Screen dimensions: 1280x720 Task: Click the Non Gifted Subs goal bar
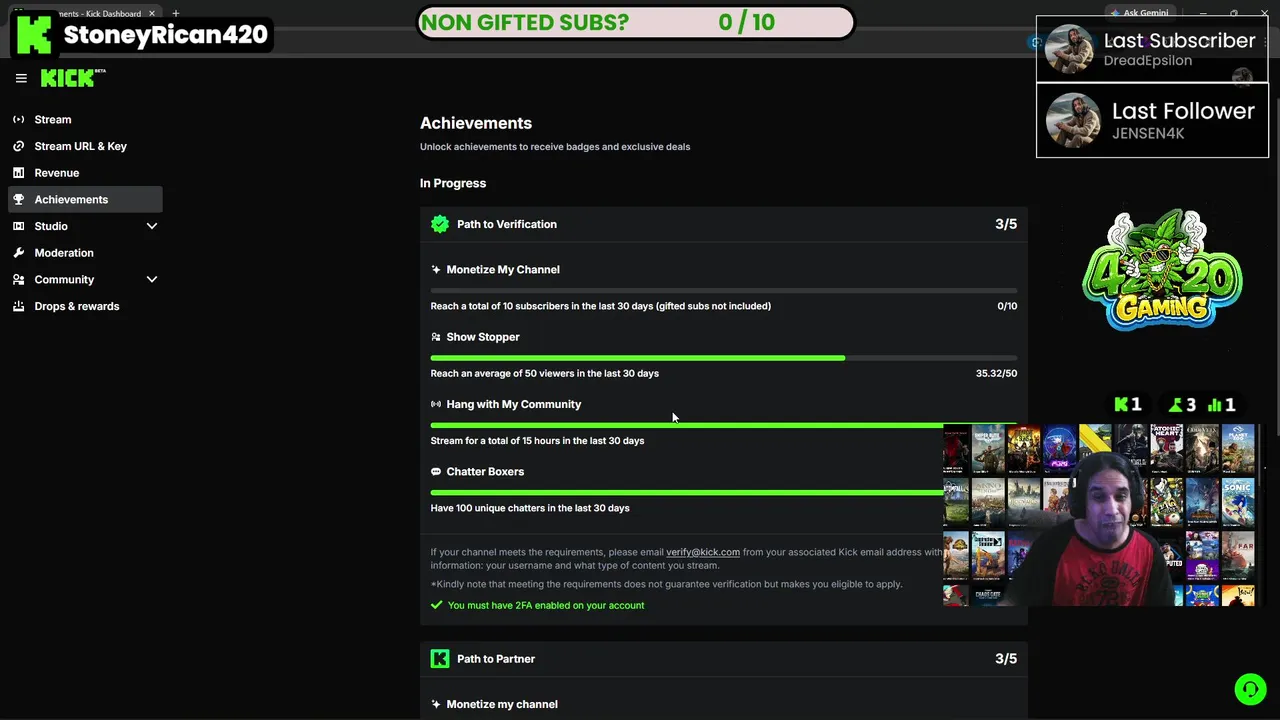pos(635,22)
